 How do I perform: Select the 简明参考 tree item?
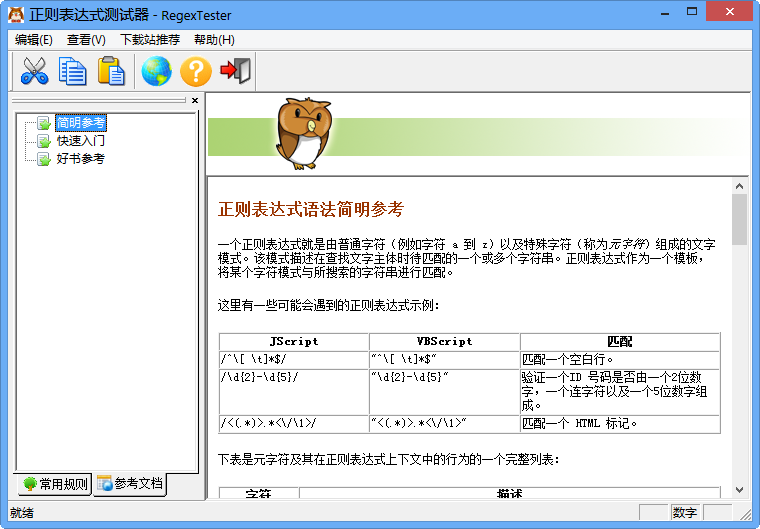pyautogui.click(x=80, y=123)
